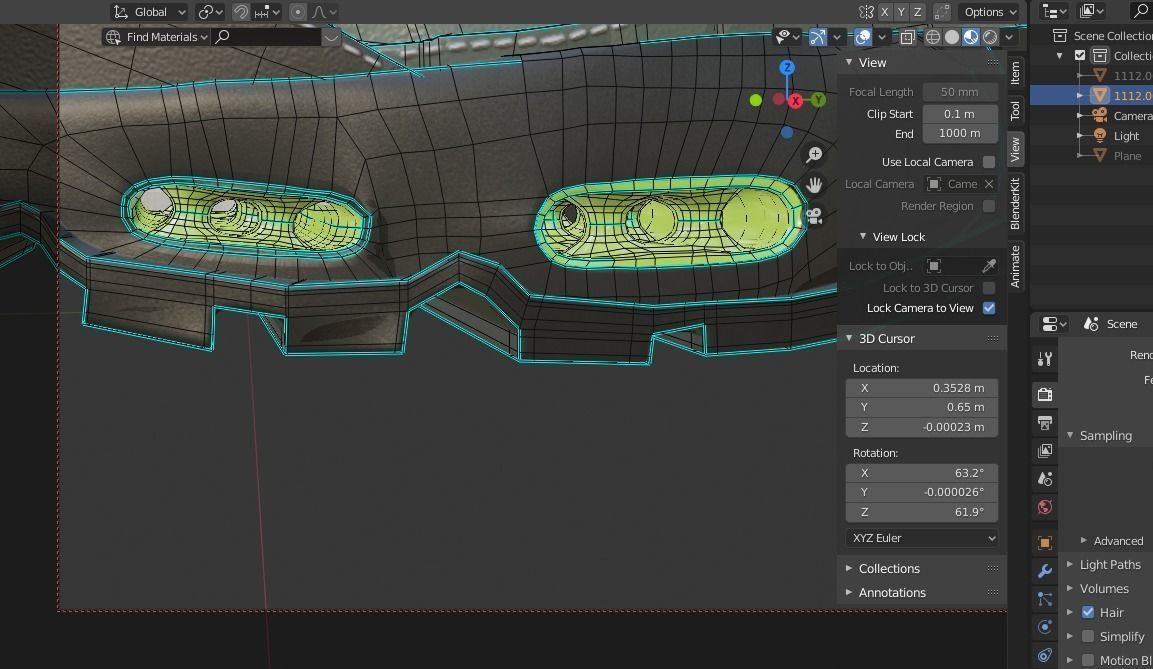1153x669 pixels.
Task: Open the Modifier properties wrench icon
Action: [1045, 570]
